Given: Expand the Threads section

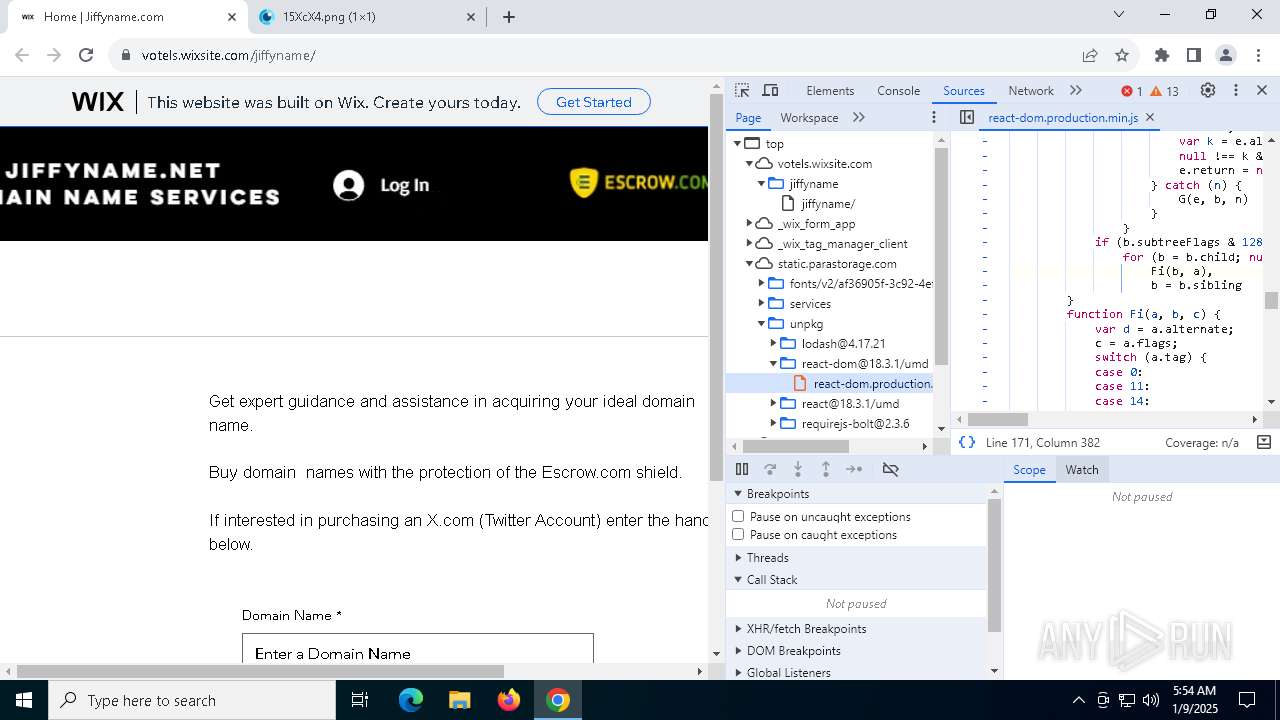Looking at the screenshot, I should coord(739,558).
